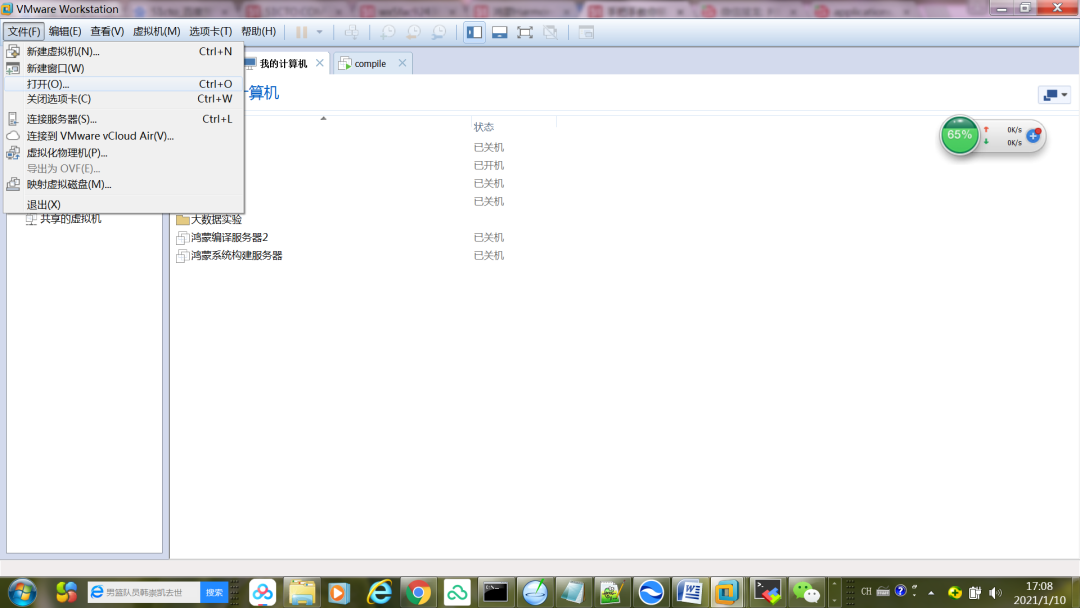This screenshot has height=608, width=1080.
Task: Click the take snapshot toolbar icon
Action: [x=388, y=32]
